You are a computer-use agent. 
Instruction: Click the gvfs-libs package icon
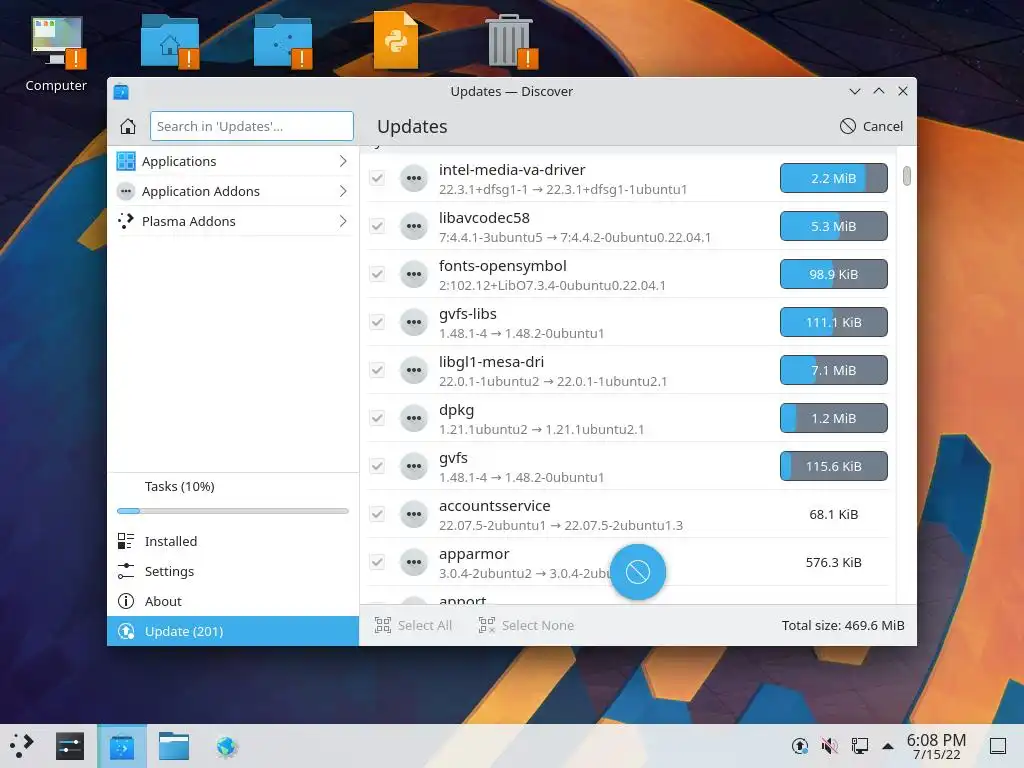click(x=414, y=323)
